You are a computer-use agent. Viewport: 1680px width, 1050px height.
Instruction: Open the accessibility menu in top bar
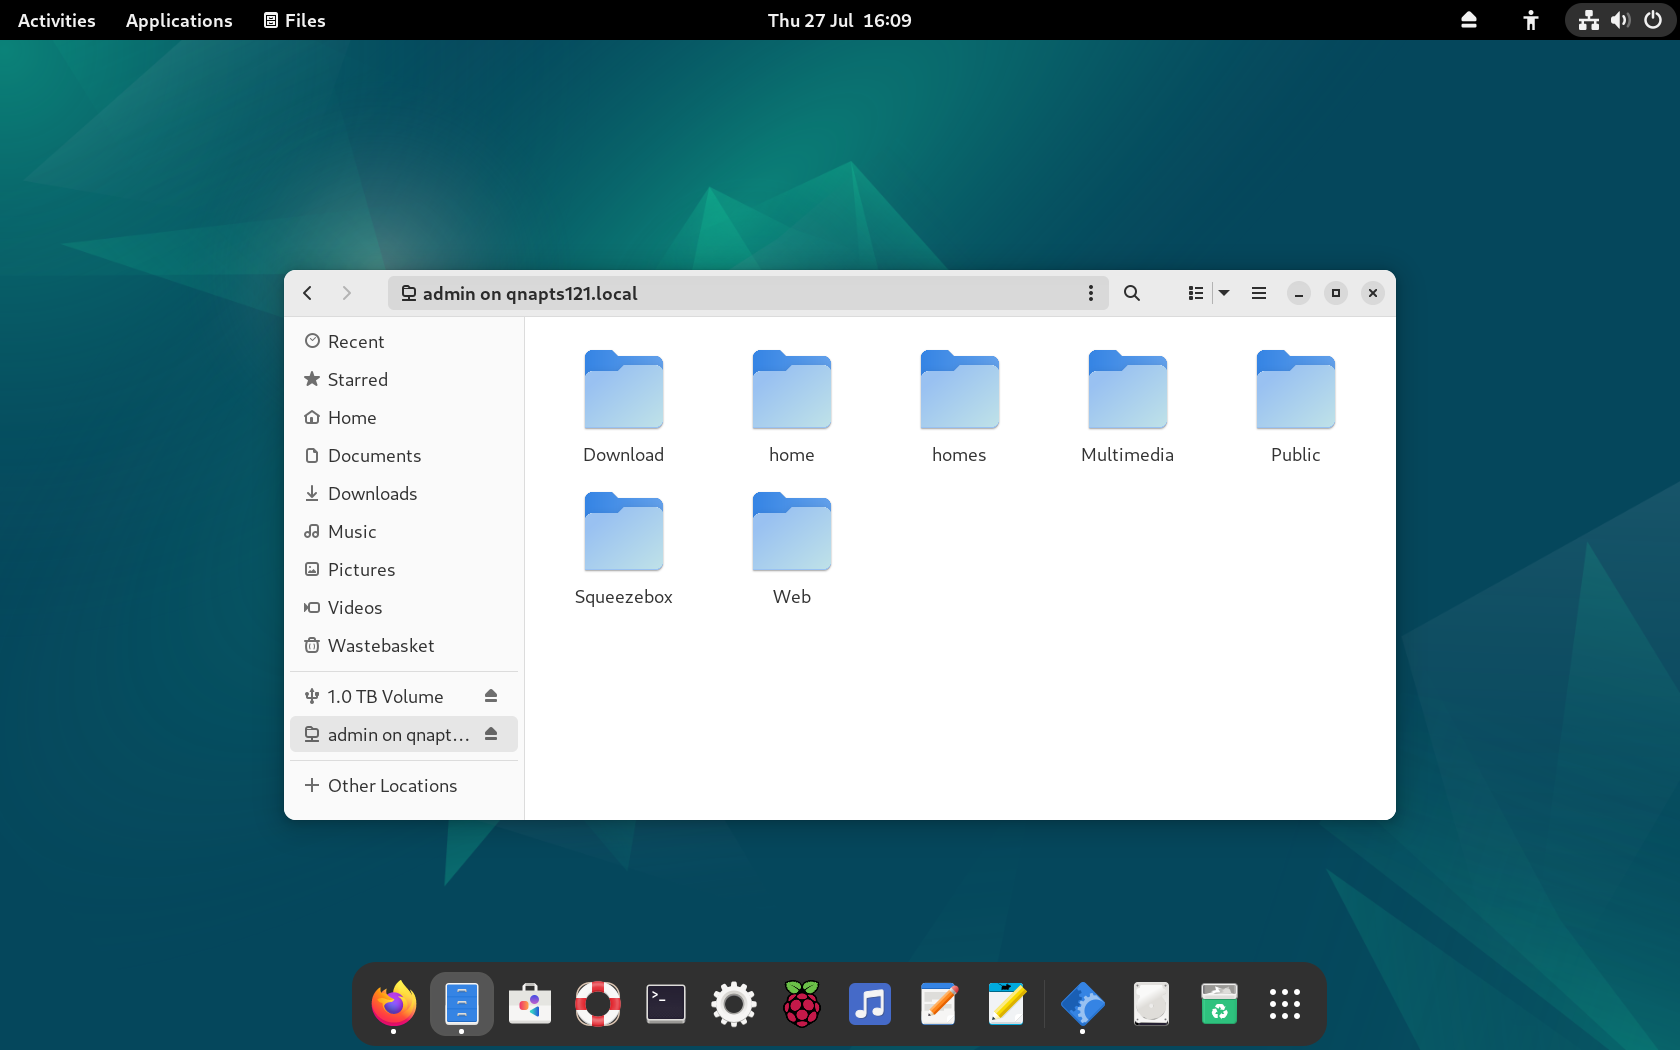click(x=1530, y=20)
